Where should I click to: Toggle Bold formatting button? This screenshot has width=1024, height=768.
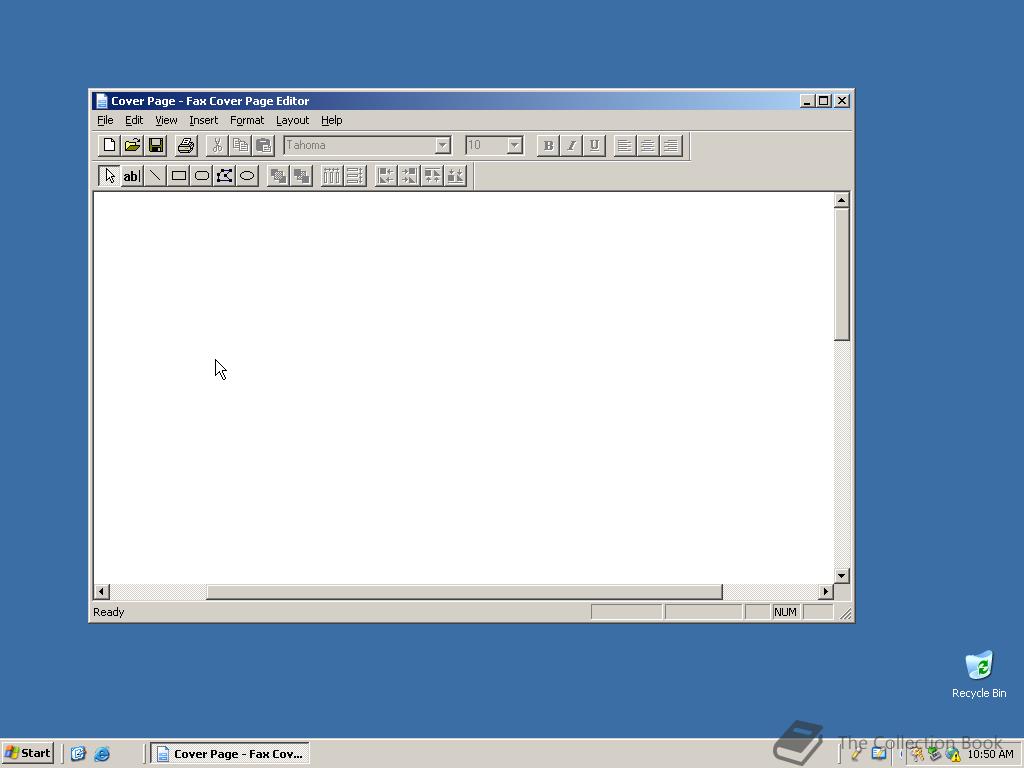click(548, 145)
